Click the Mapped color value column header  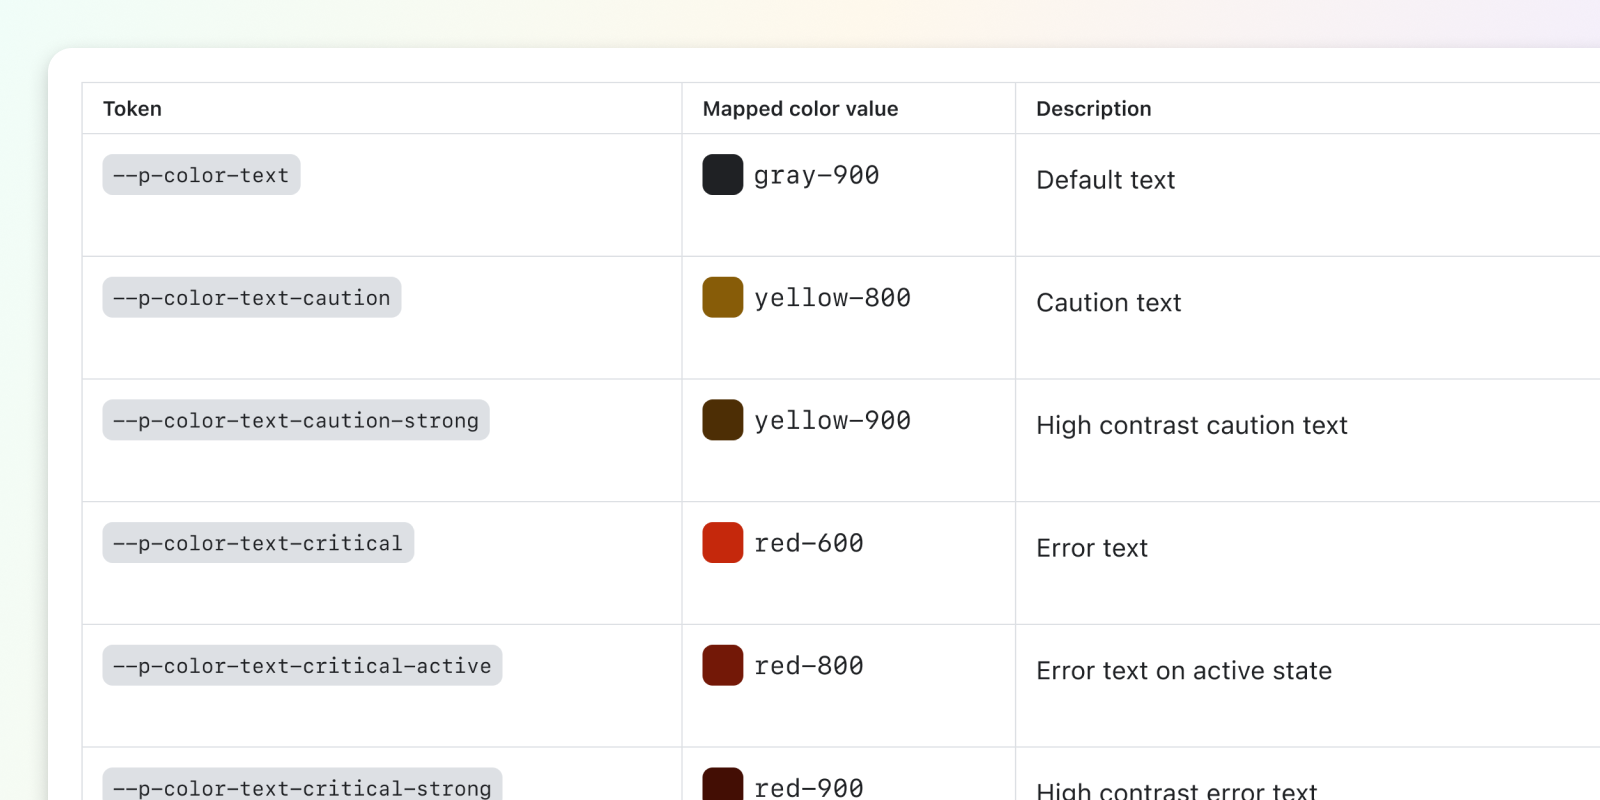tap(800, 109)
